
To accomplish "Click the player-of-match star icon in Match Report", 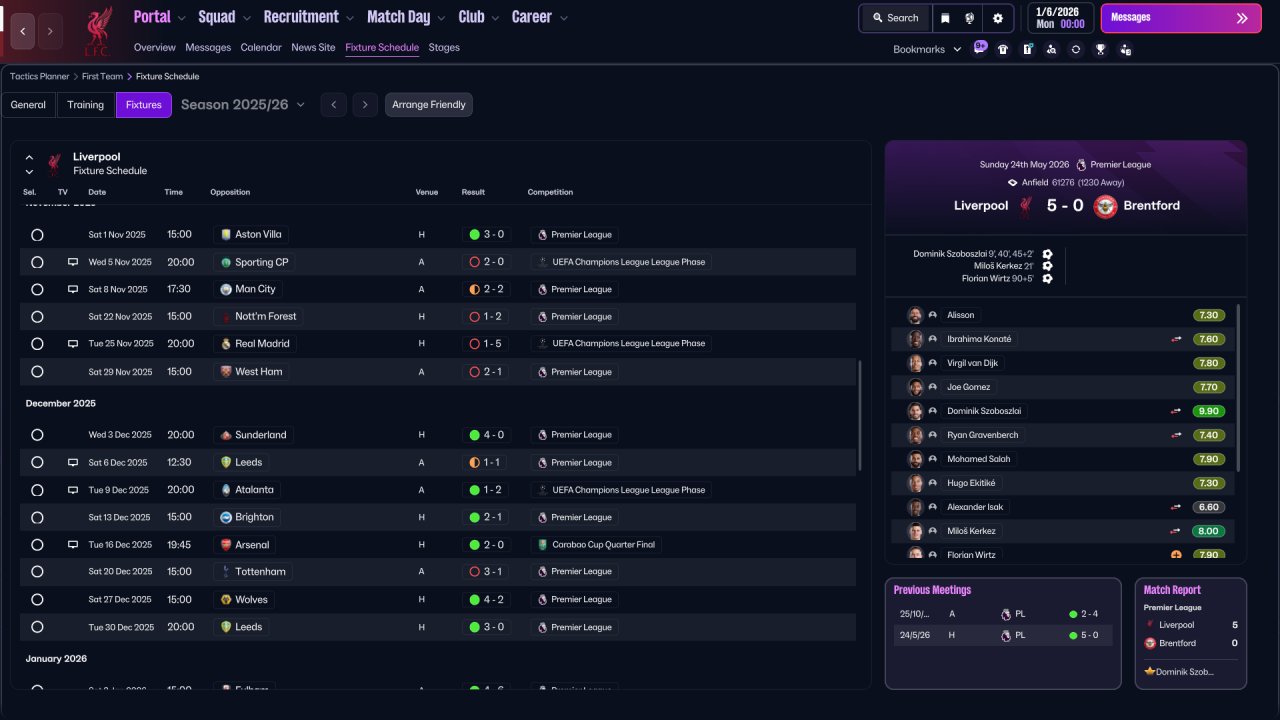I will 1150,672.
